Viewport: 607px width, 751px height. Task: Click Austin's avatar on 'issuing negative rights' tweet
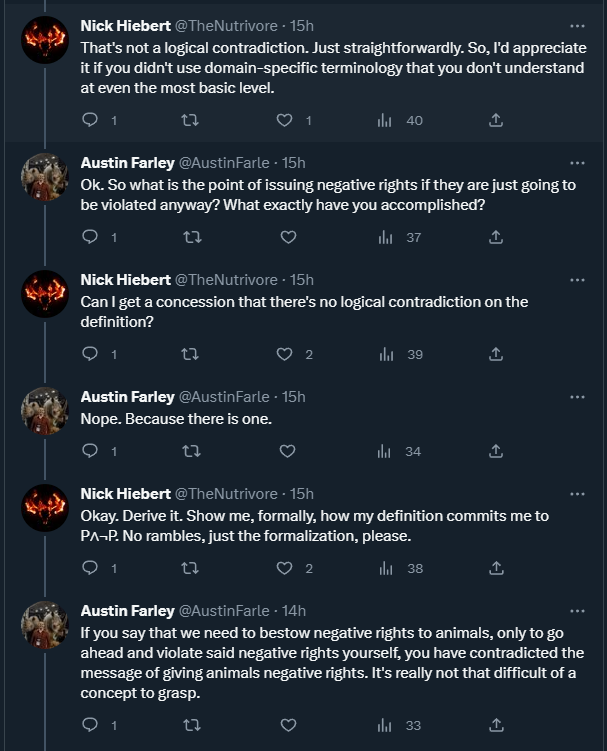coord(44,178)
